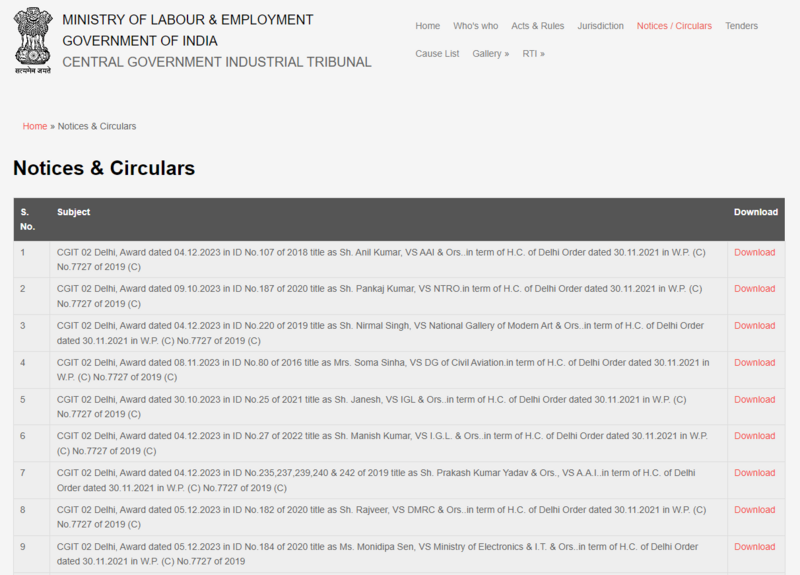Image resolution: width=800 pixels, height=575 pixels.
Task: Open Notices / Circulars menu item
Action: tap(674, 26)
